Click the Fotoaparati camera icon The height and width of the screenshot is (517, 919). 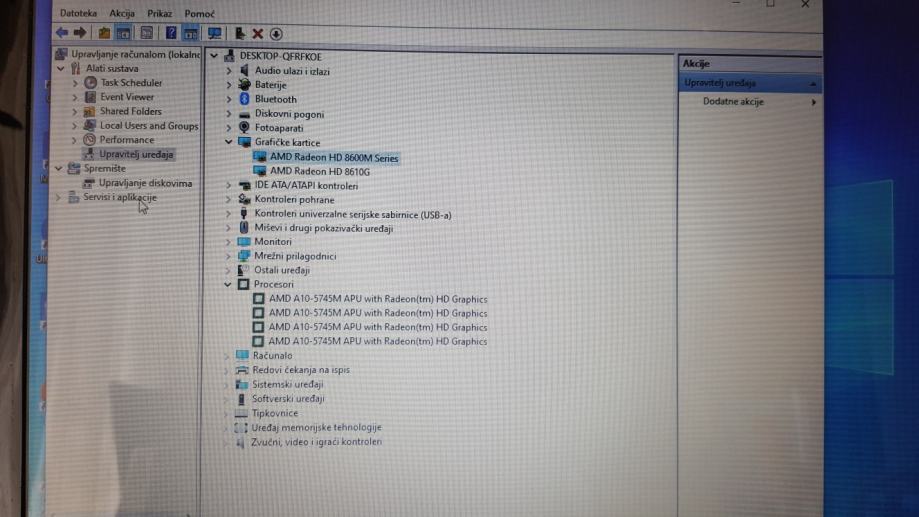pos(244,127)
